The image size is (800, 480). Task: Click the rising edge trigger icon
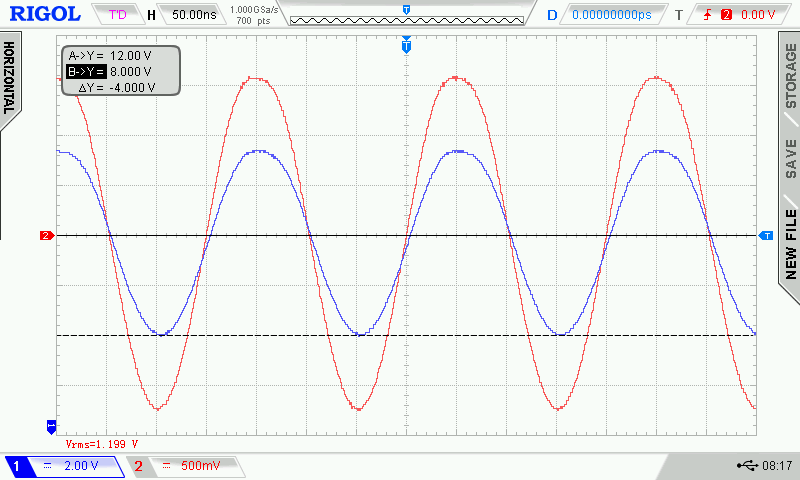pyautogui.click(x=708, y=15)
